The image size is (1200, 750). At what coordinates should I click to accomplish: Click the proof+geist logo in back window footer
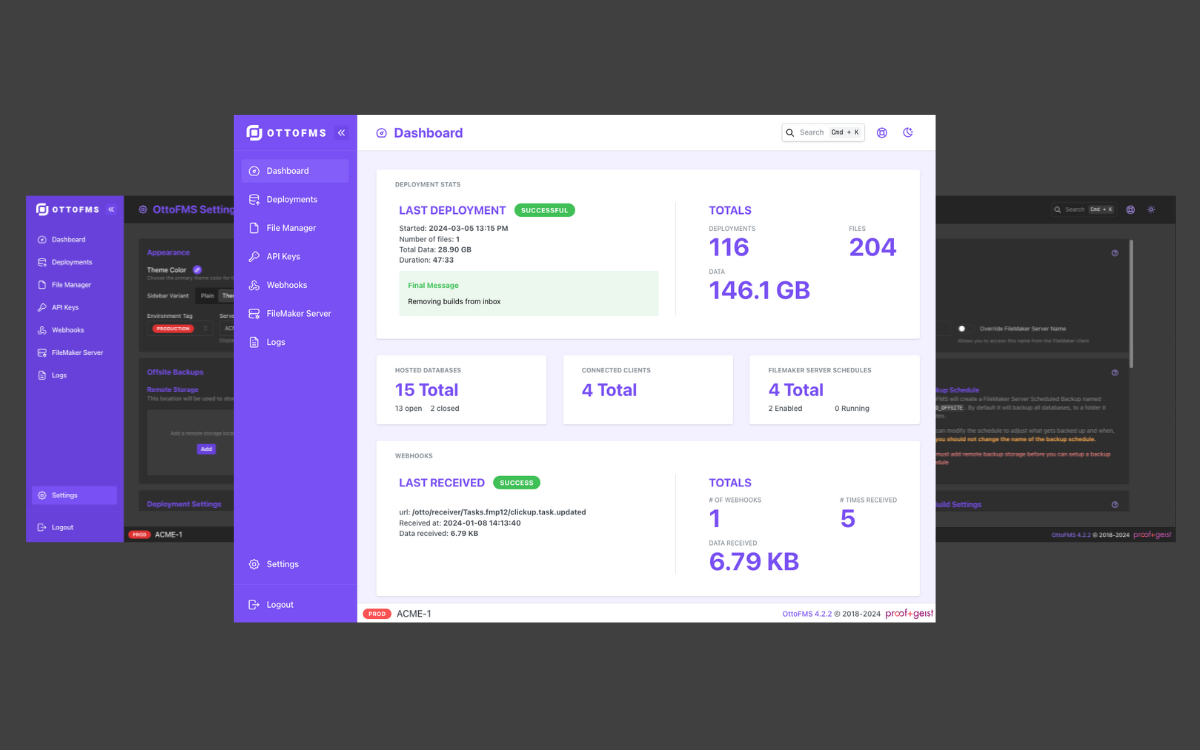tap(1152, 535)
